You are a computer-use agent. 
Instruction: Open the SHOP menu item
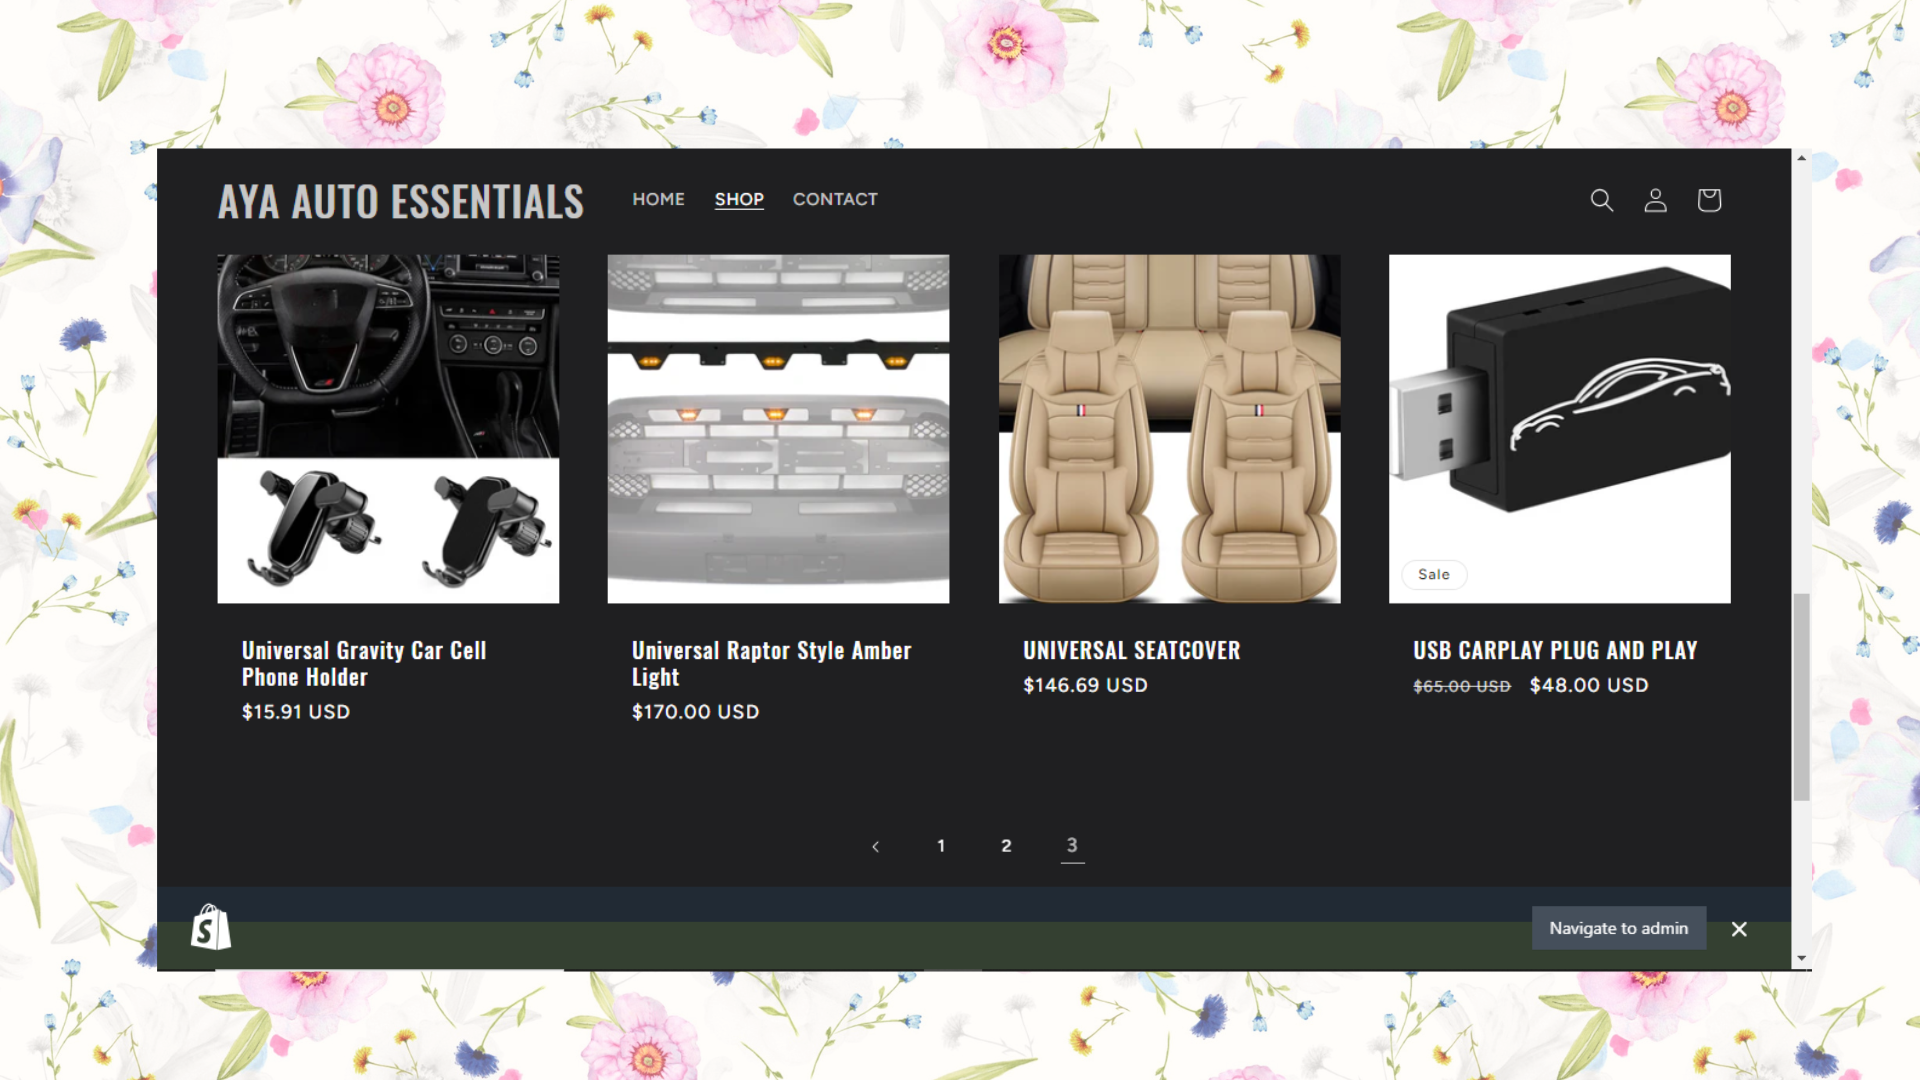click(739, 199)
